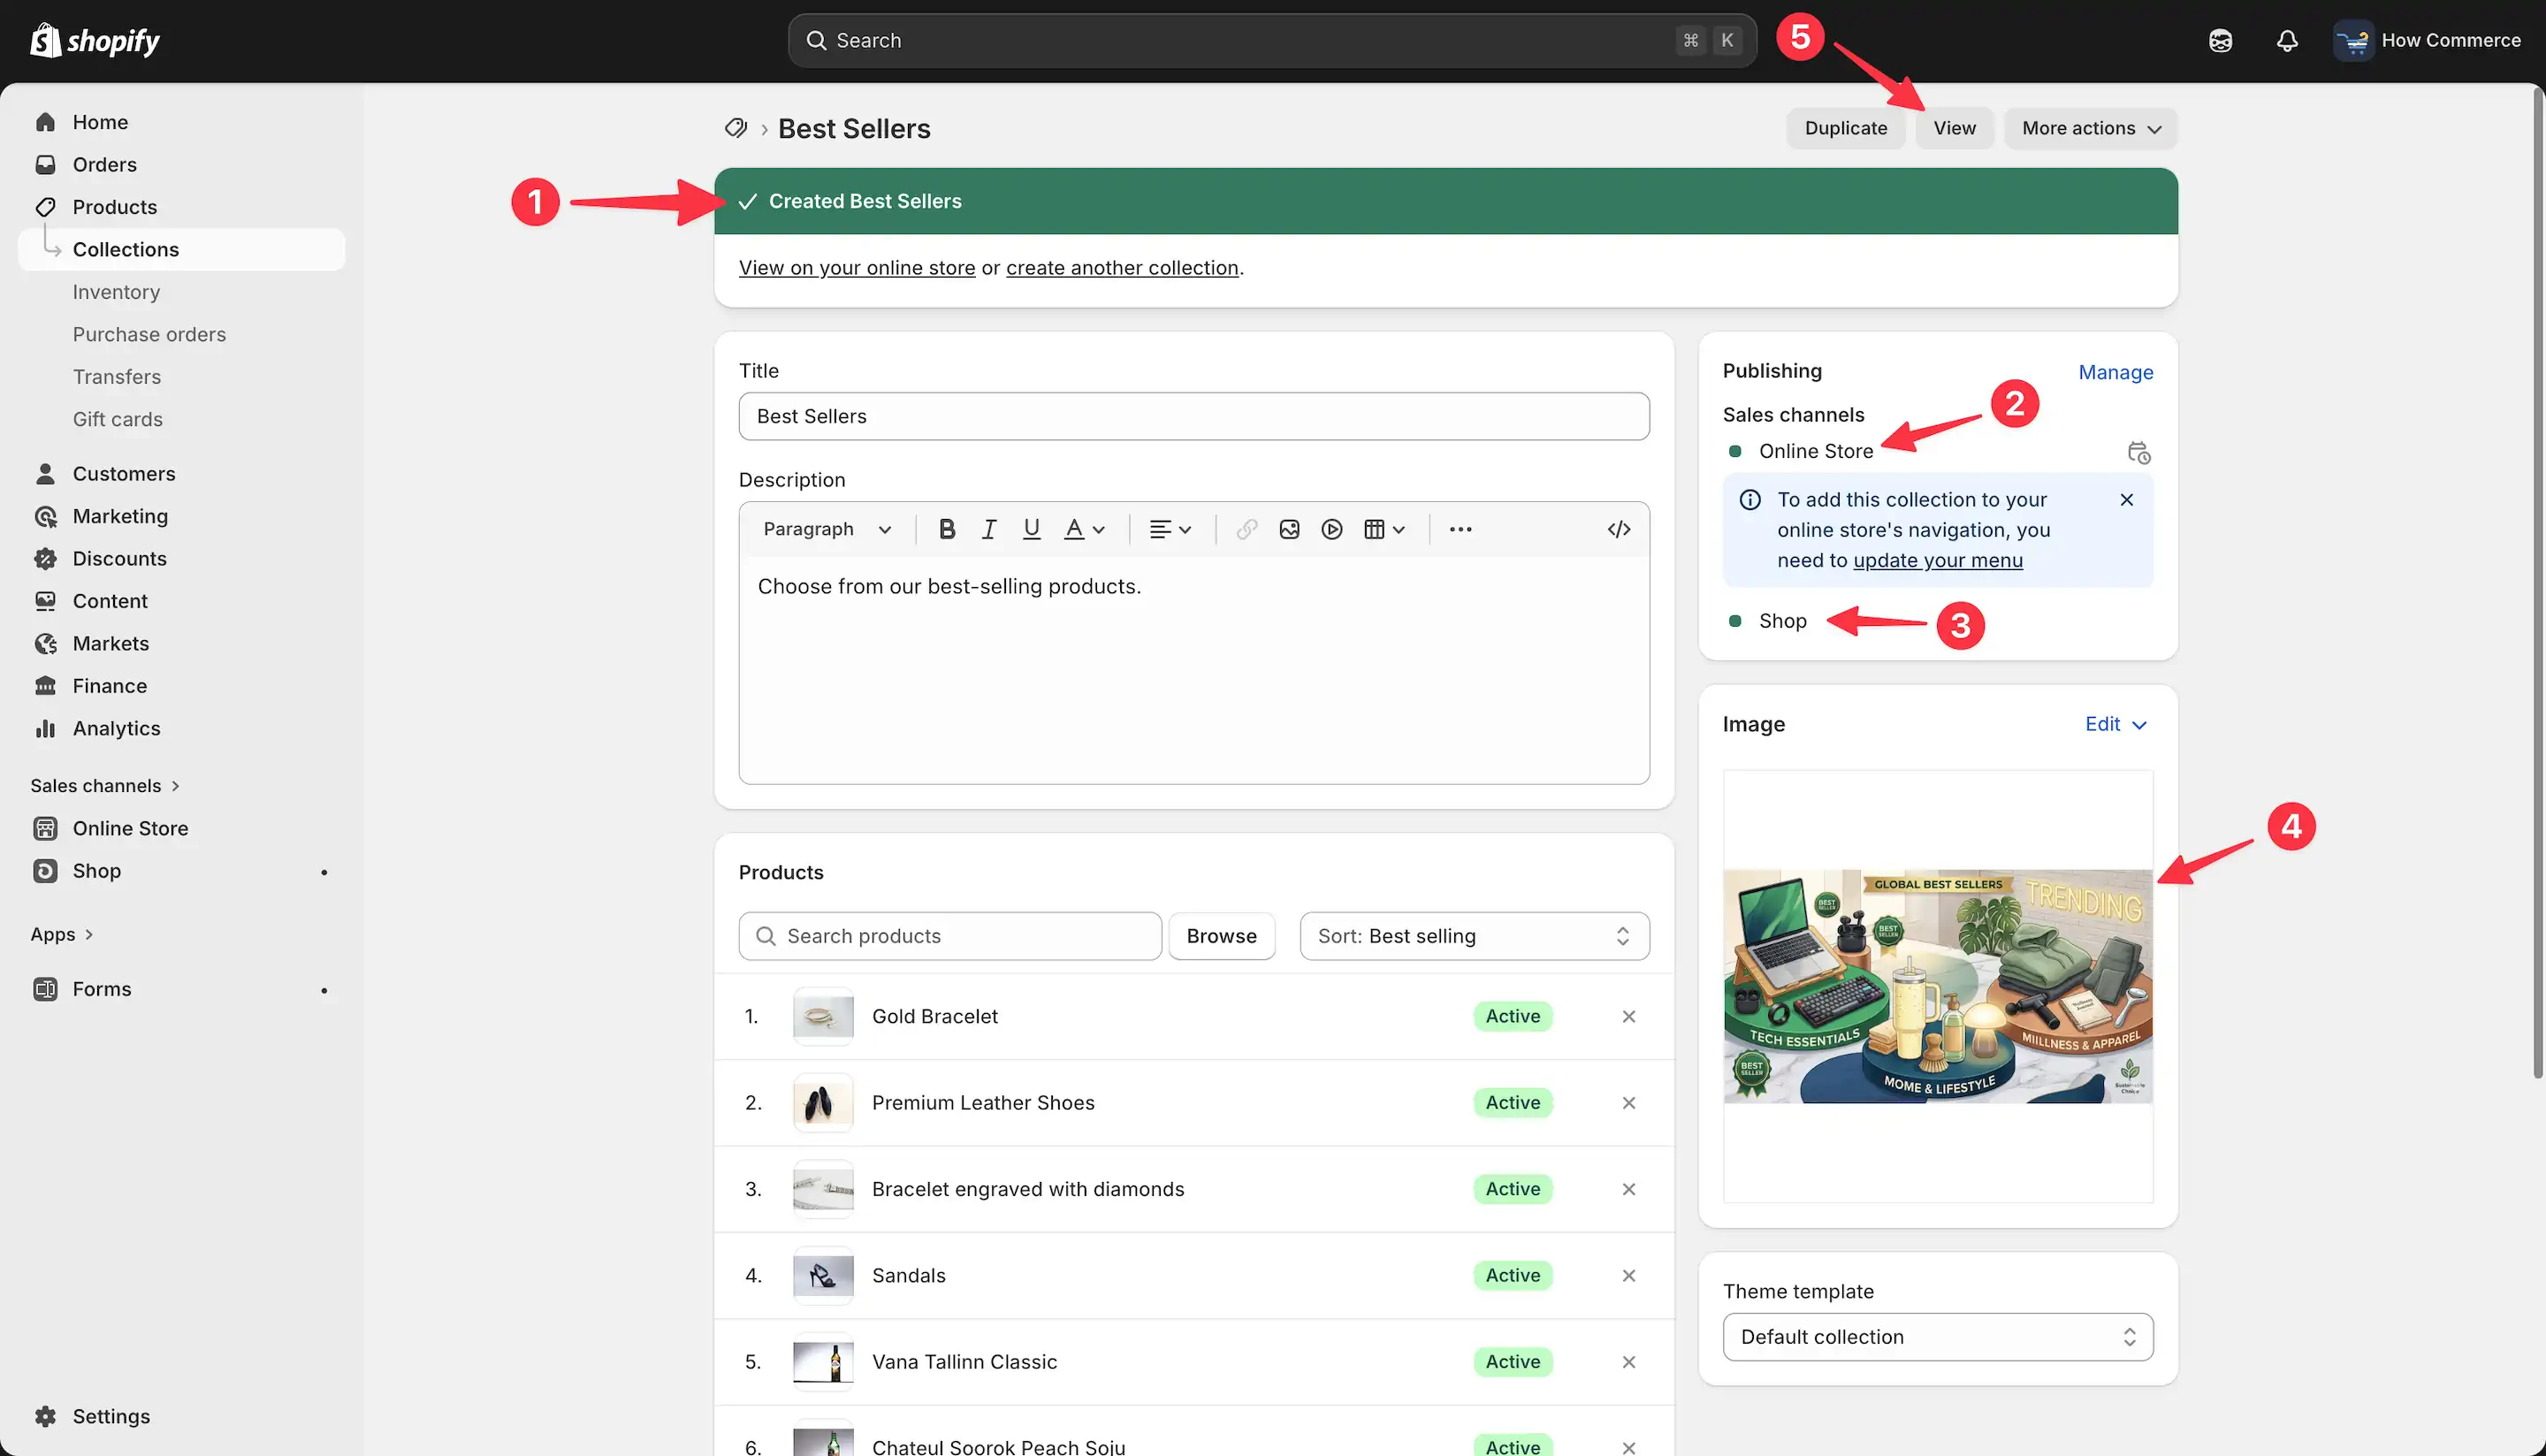
Task: Open Online Store sales channel in sidebar
Action: (181, 828)
